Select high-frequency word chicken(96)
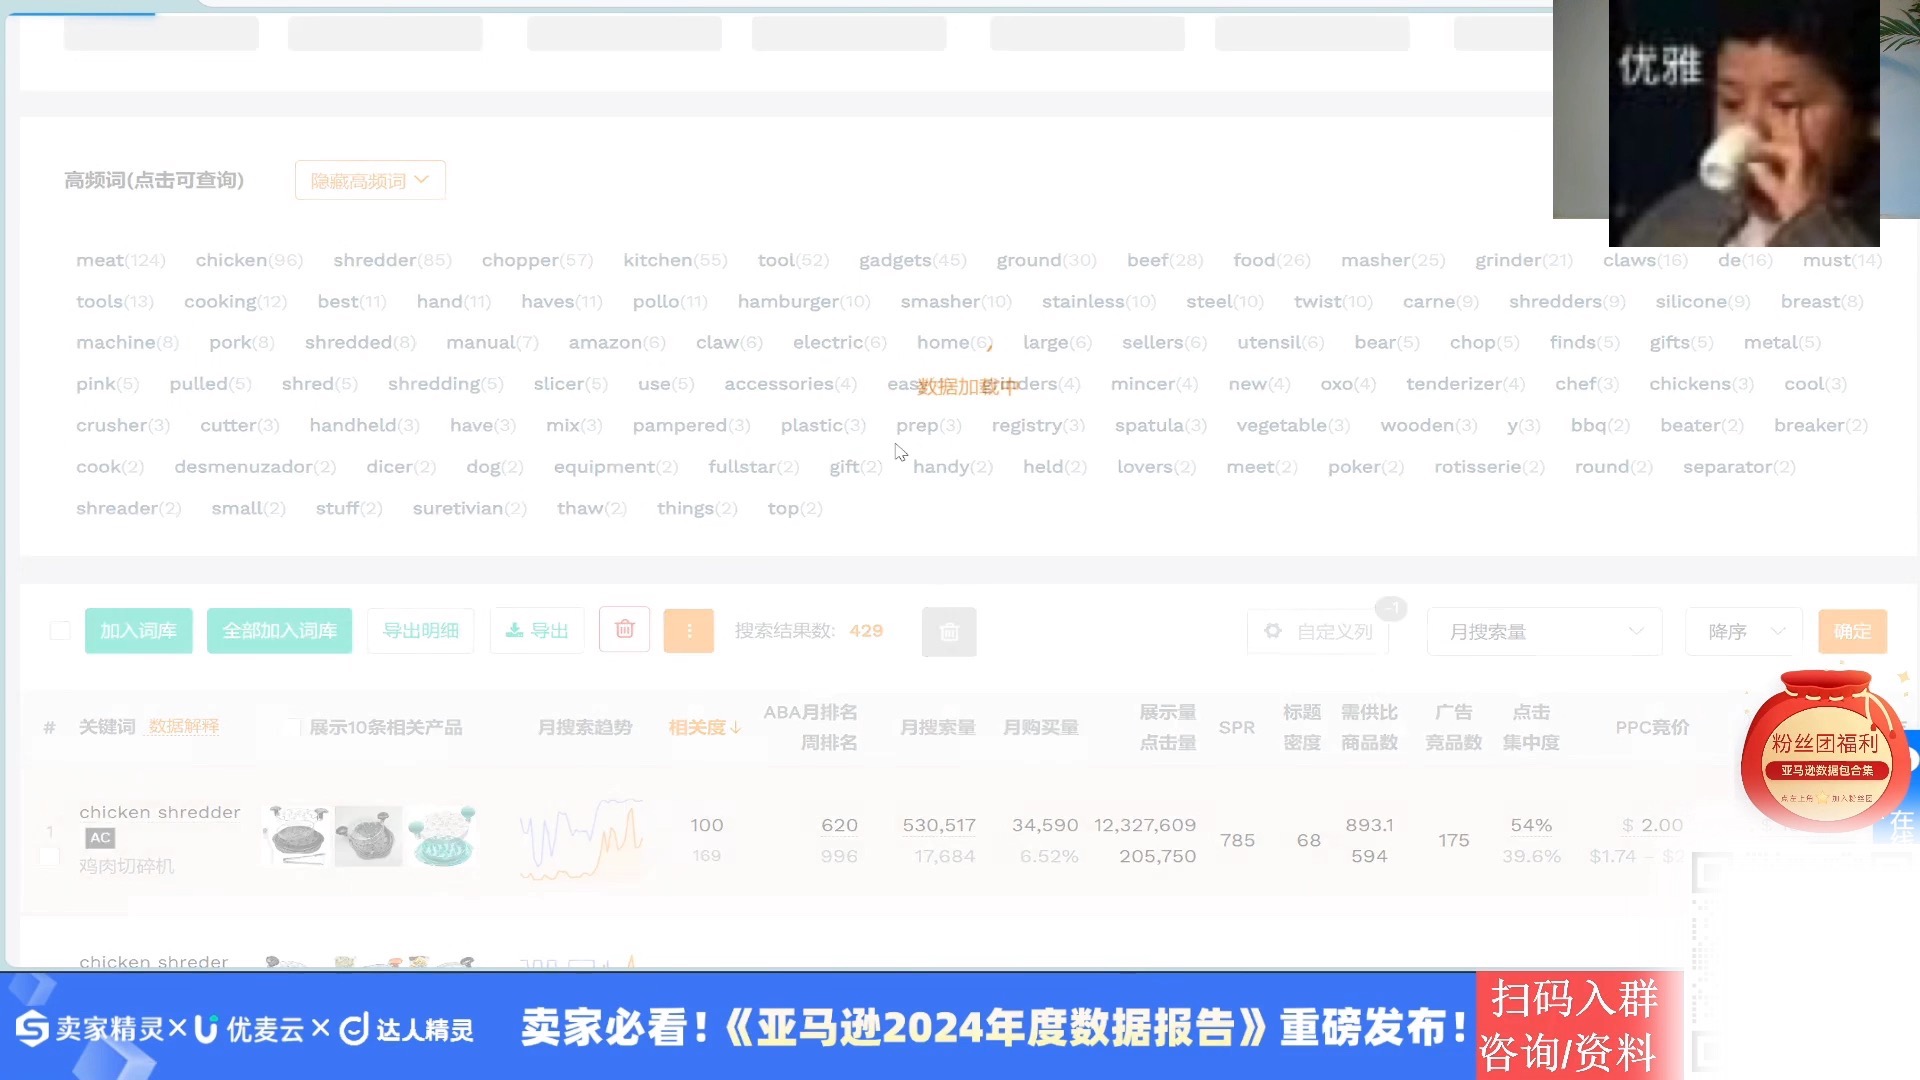The height and width of the screenshot is (1080, 1920). point(249,260)
